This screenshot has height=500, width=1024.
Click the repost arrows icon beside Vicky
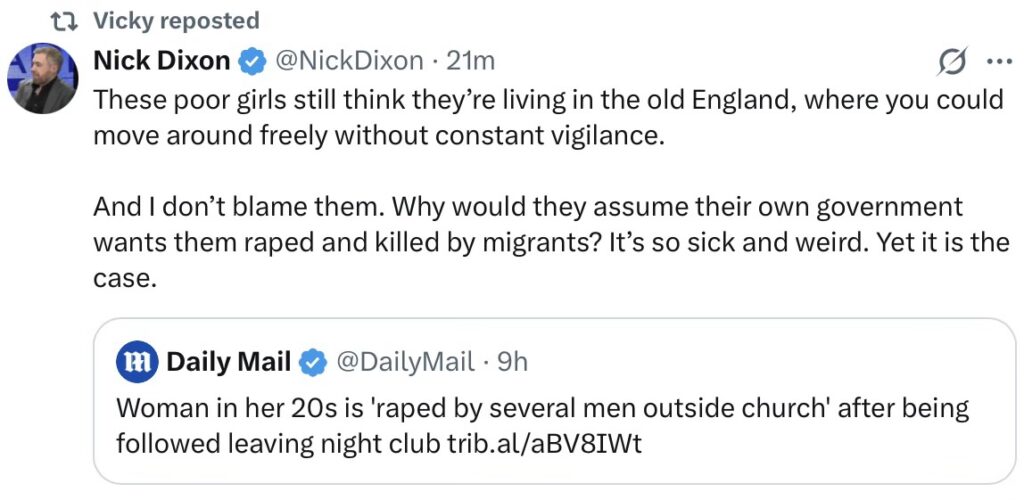pos(62,20)
